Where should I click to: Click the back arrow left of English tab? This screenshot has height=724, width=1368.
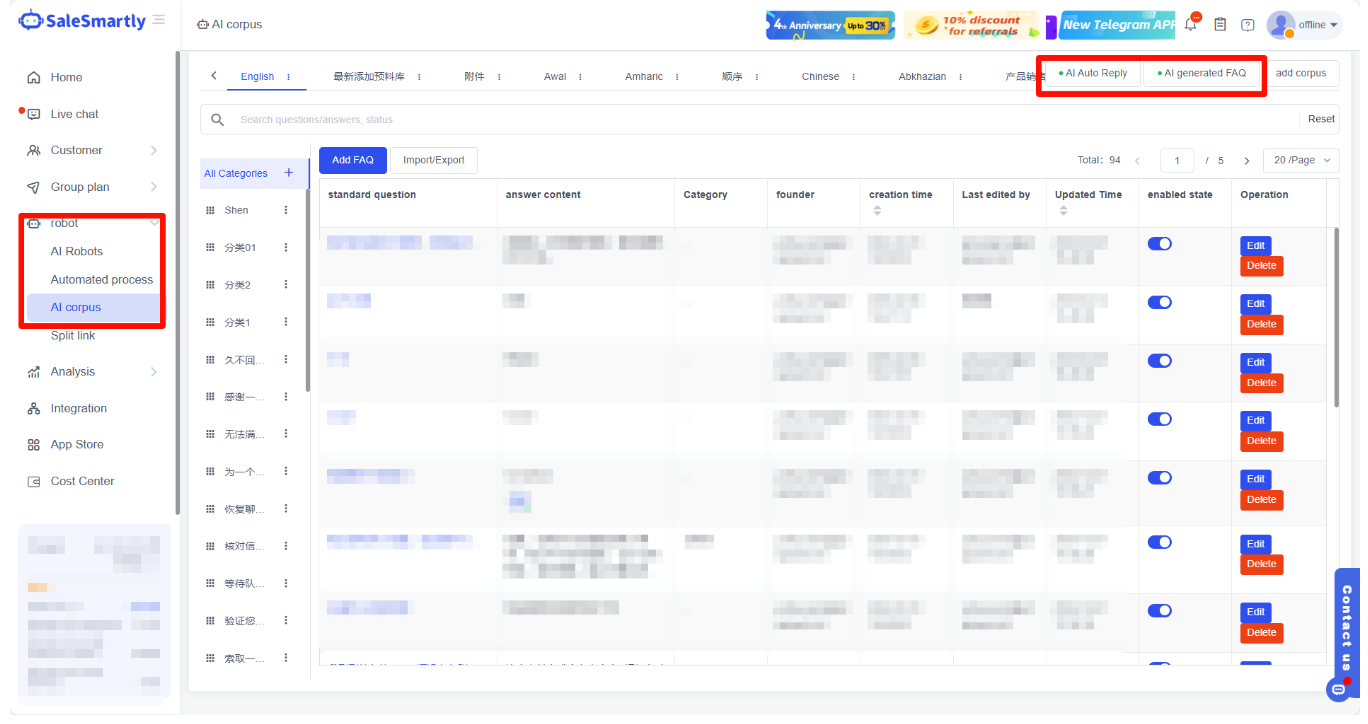[x=213, y=76]
